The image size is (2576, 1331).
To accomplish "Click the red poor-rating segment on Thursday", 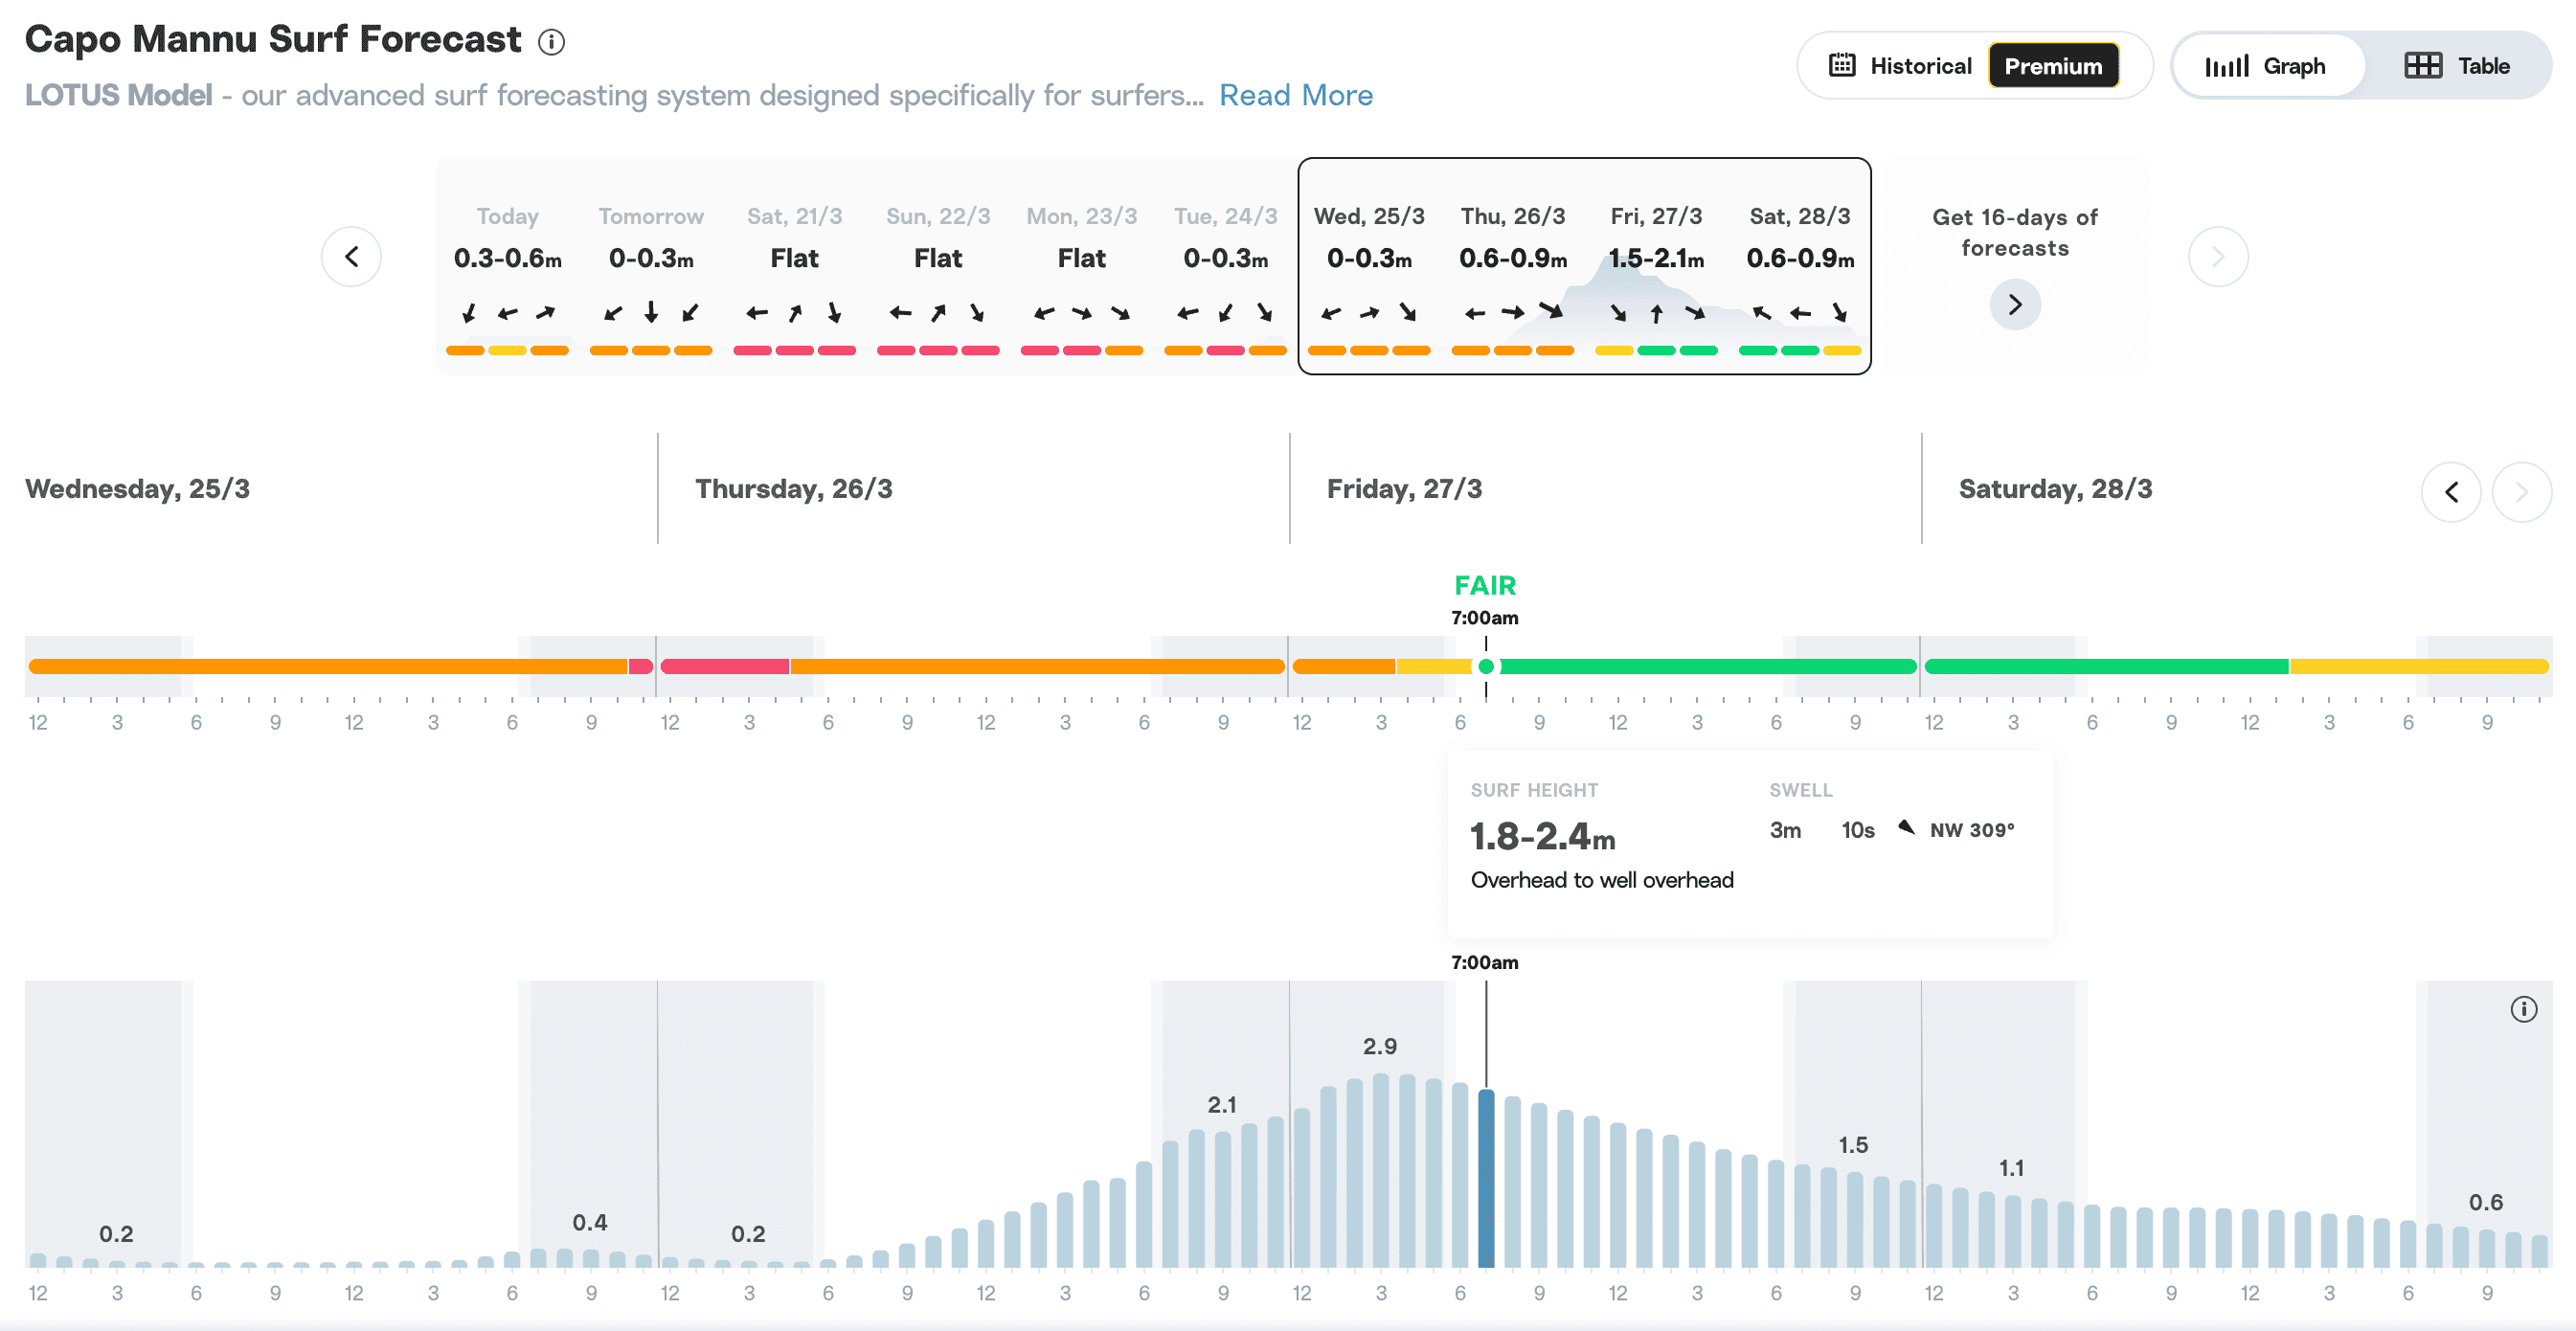I will click(x=725, y=666).
